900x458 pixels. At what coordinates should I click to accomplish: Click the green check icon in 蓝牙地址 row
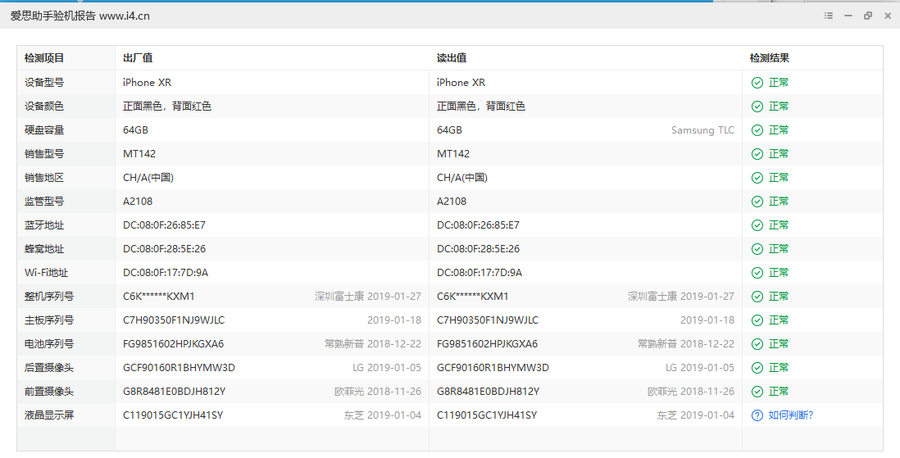coord(757,225)
